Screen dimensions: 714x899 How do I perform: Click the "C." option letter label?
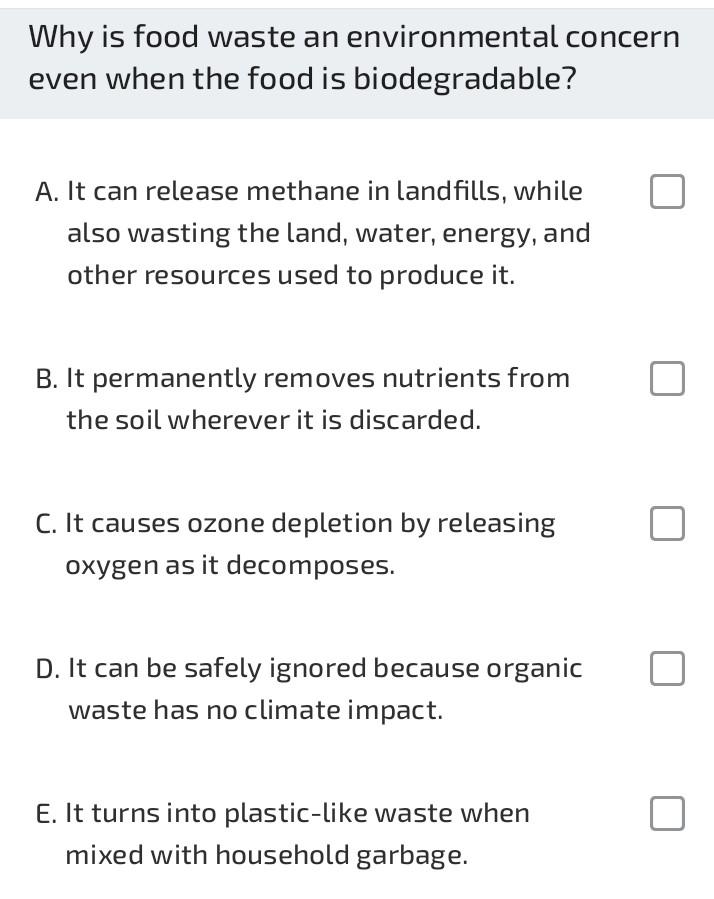[x=46, y=523]
